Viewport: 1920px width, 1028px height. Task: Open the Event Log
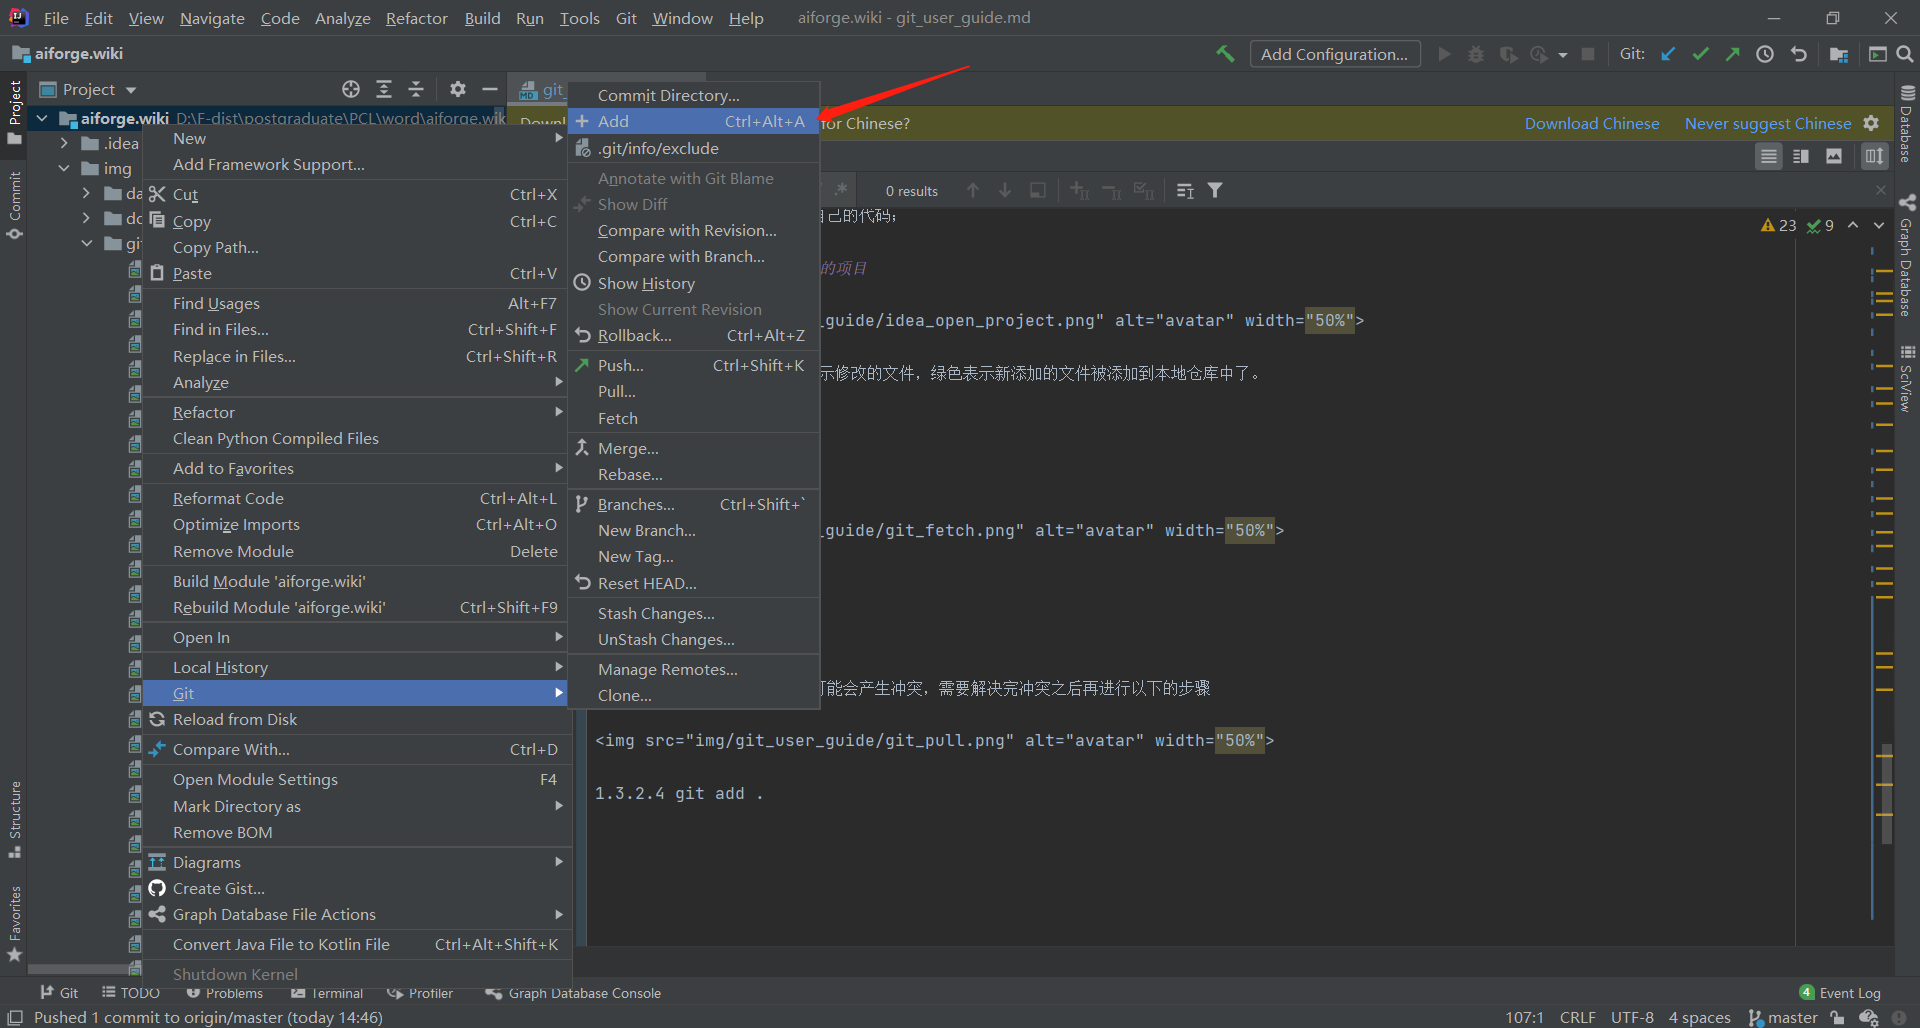[1840, 993]
